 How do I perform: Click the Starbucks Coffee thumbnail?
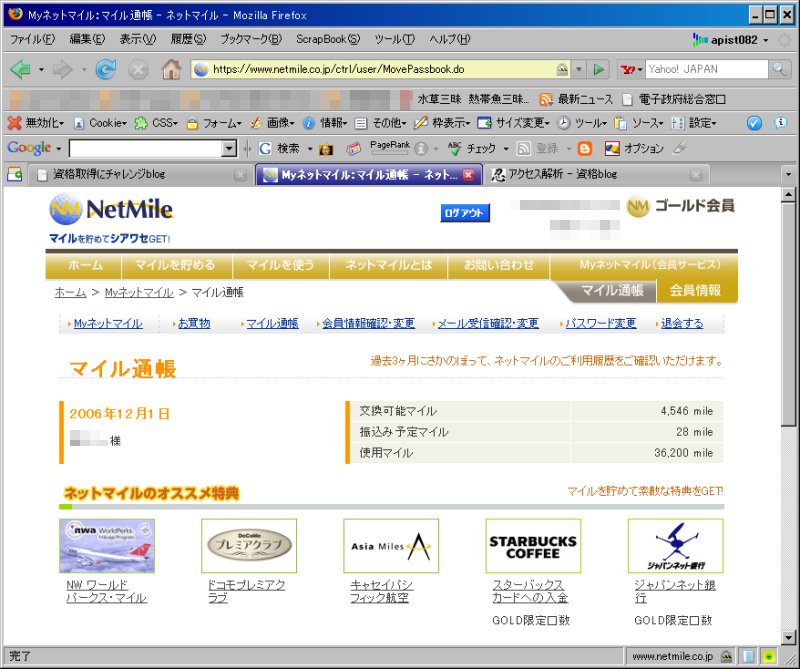click(533, 546)
